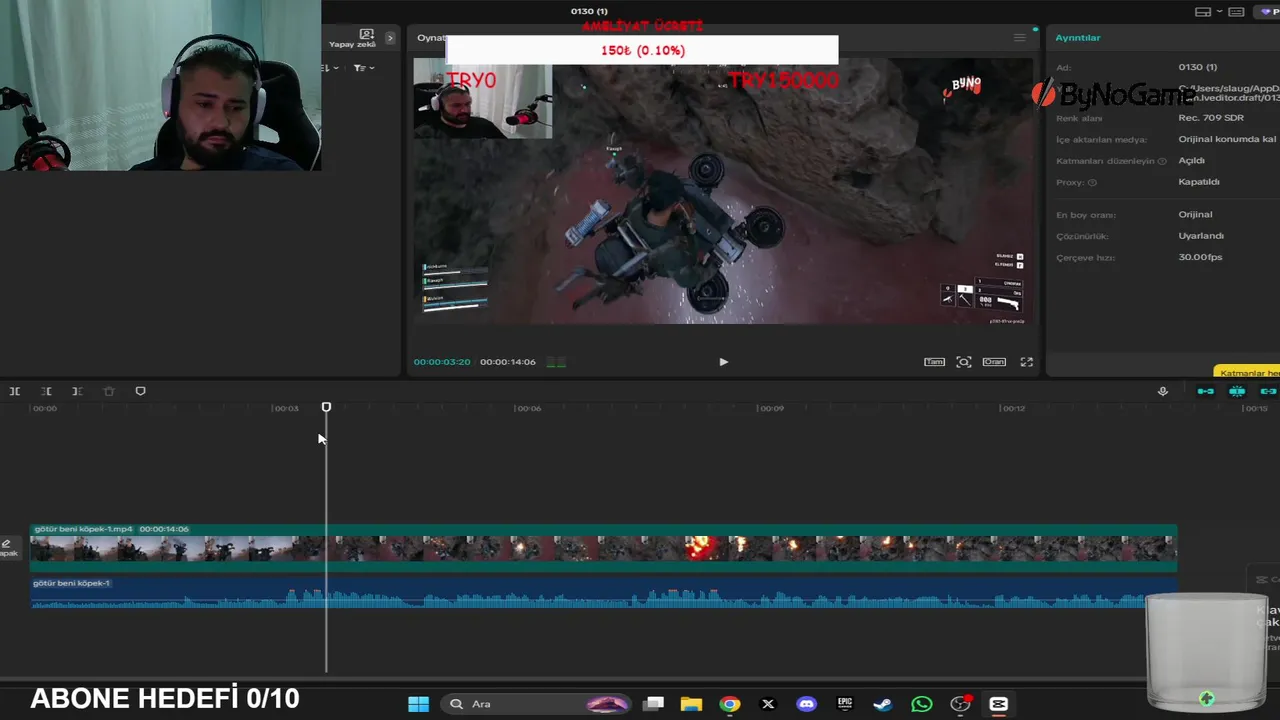Toggle main track magnet link icon
The image size is (1280, 720).
1206,391
